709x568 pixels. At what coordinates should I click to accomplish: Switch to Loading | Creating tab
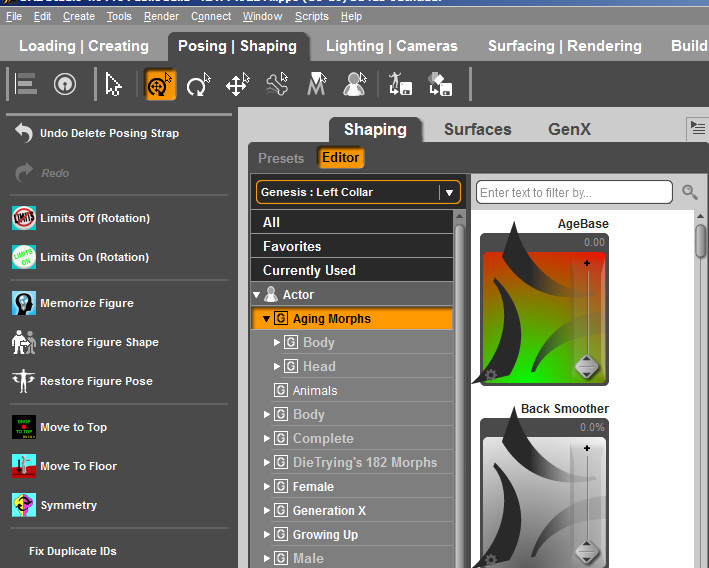coord(84,46)
